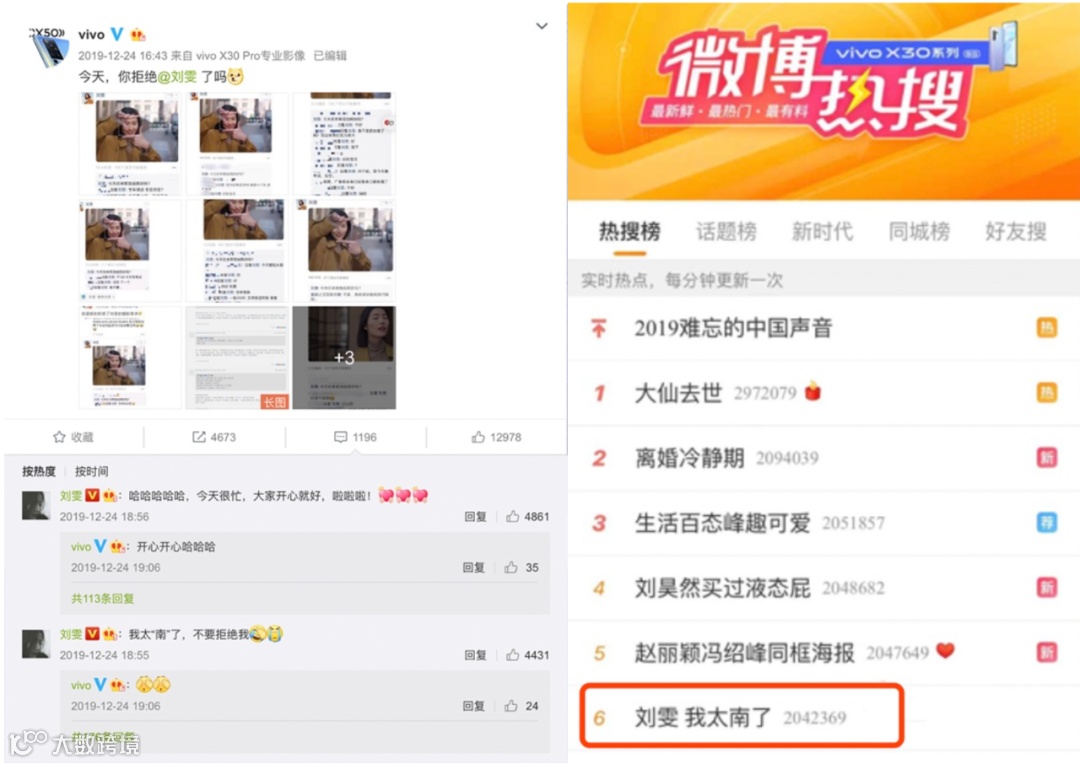Like vivo's reply with 35 likes
Viewport: 1080px width, 764px height.
(510, 568)
